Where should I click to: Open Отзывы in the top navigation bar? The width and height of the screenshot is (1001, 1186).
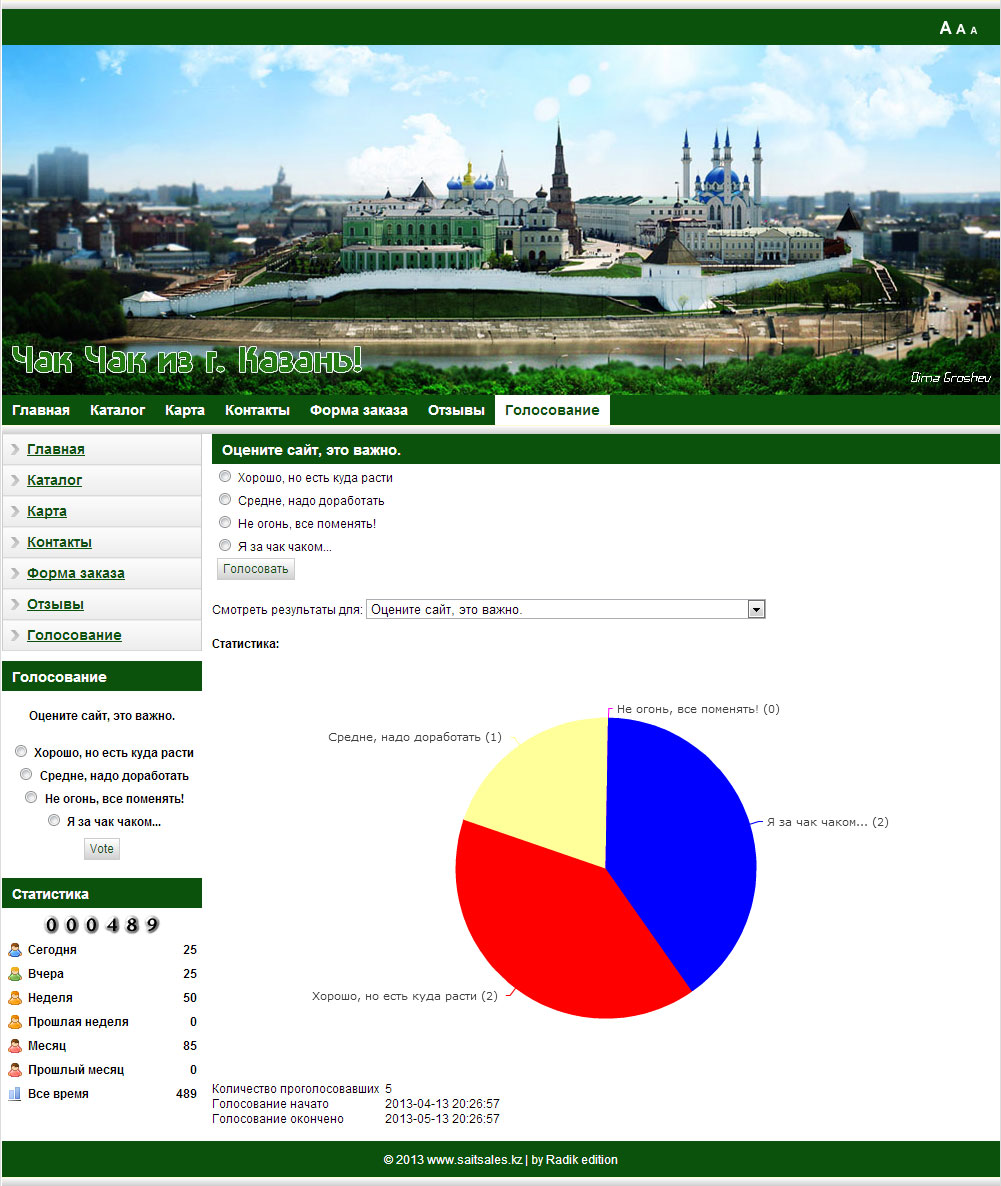coord(456,410)
